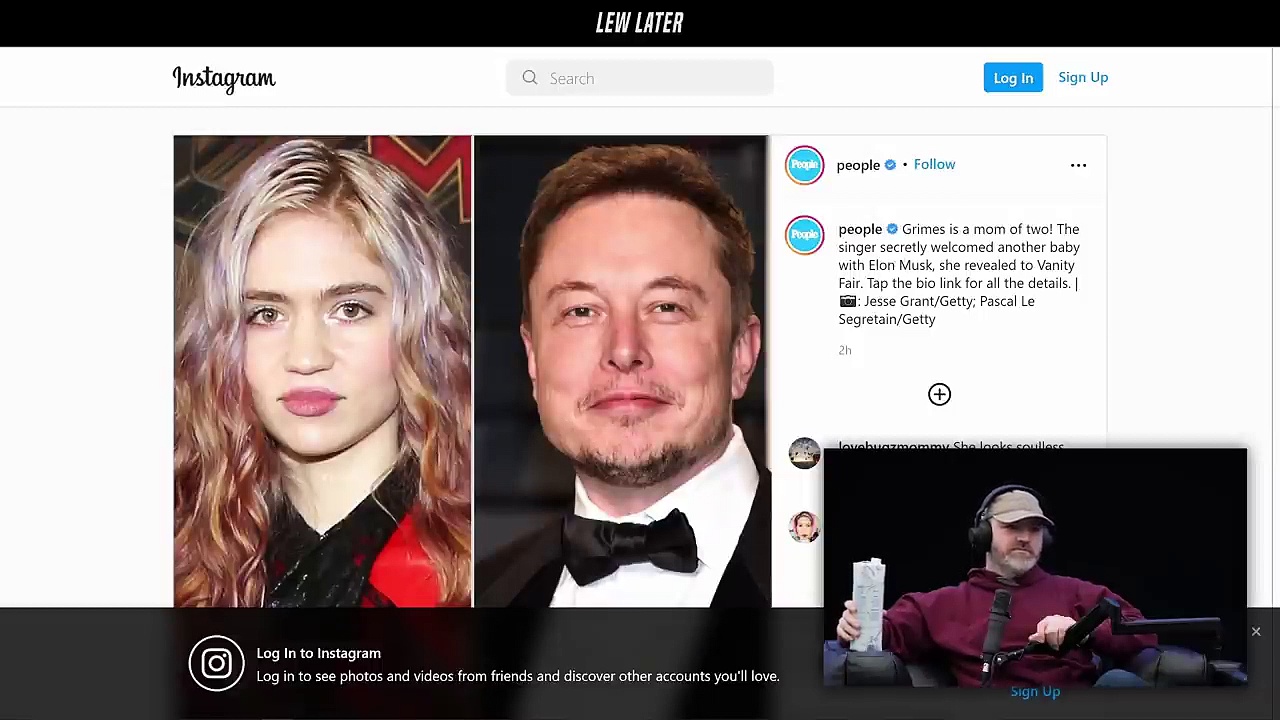Click the Sign Up link in the bottom banner

pyautogui.click(x=1035, y=691)
